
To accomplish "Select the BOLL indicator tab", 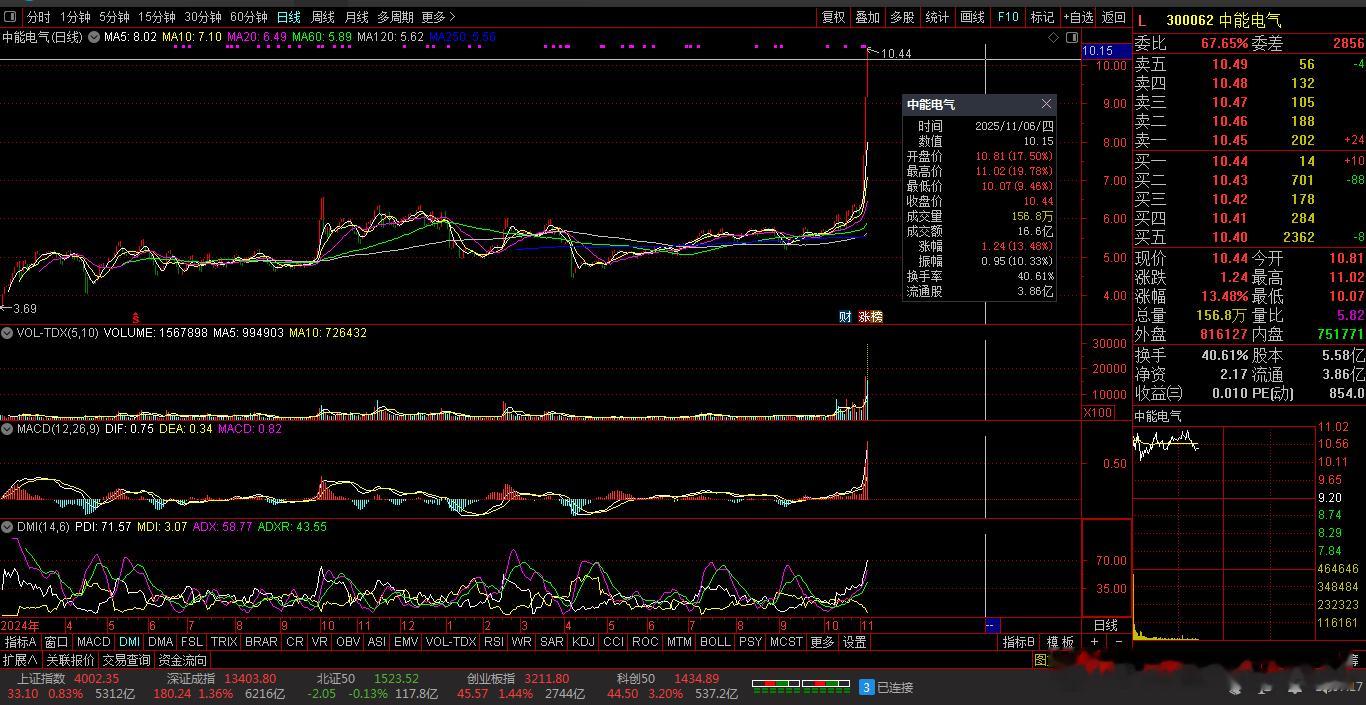I will 715,642.
